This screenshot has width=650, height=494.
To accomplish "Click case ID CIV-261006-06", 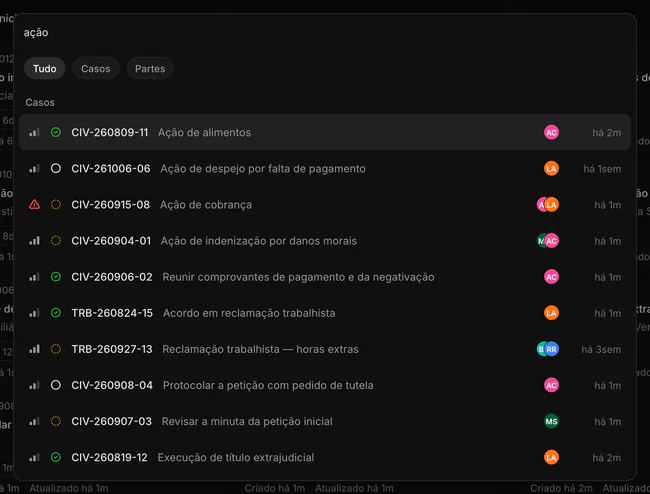I will (111, 169).
